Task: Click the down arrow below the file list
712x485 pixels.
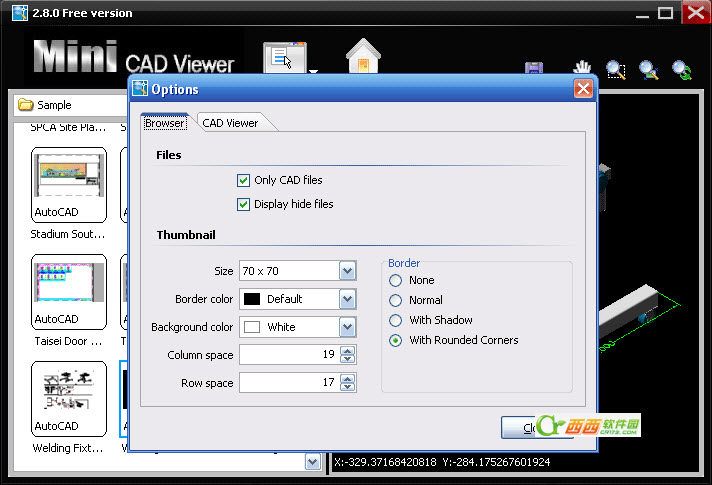Action: click(x=312, y=462)
